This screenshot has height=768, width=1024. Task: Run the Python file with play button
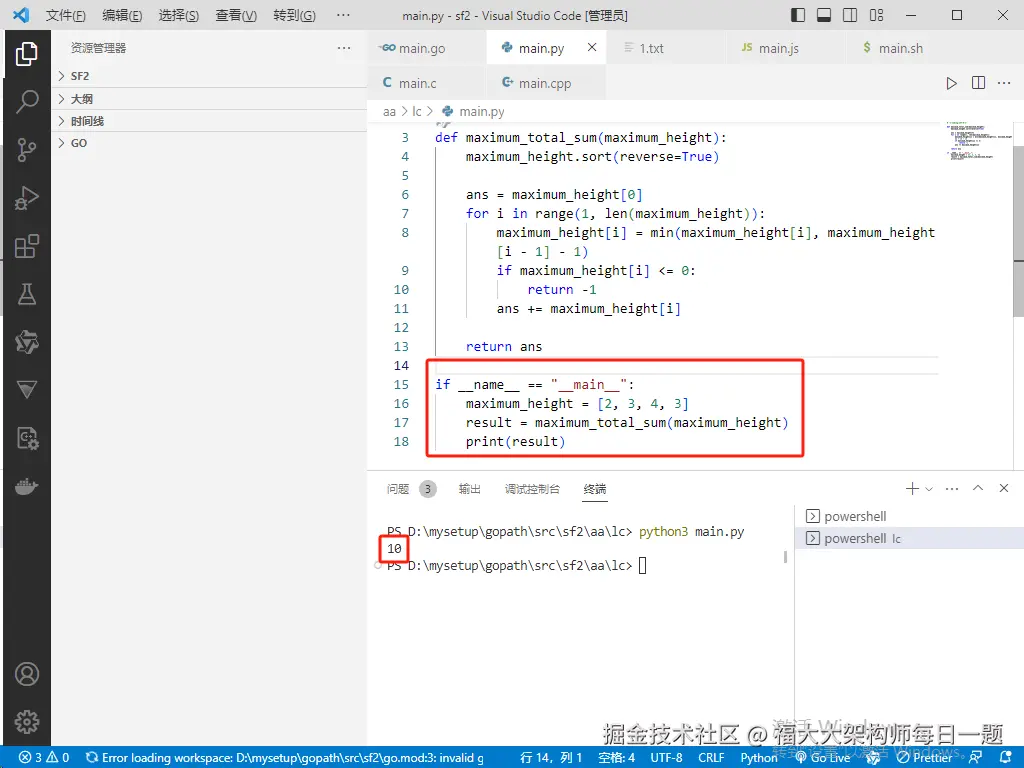[952, 83]
